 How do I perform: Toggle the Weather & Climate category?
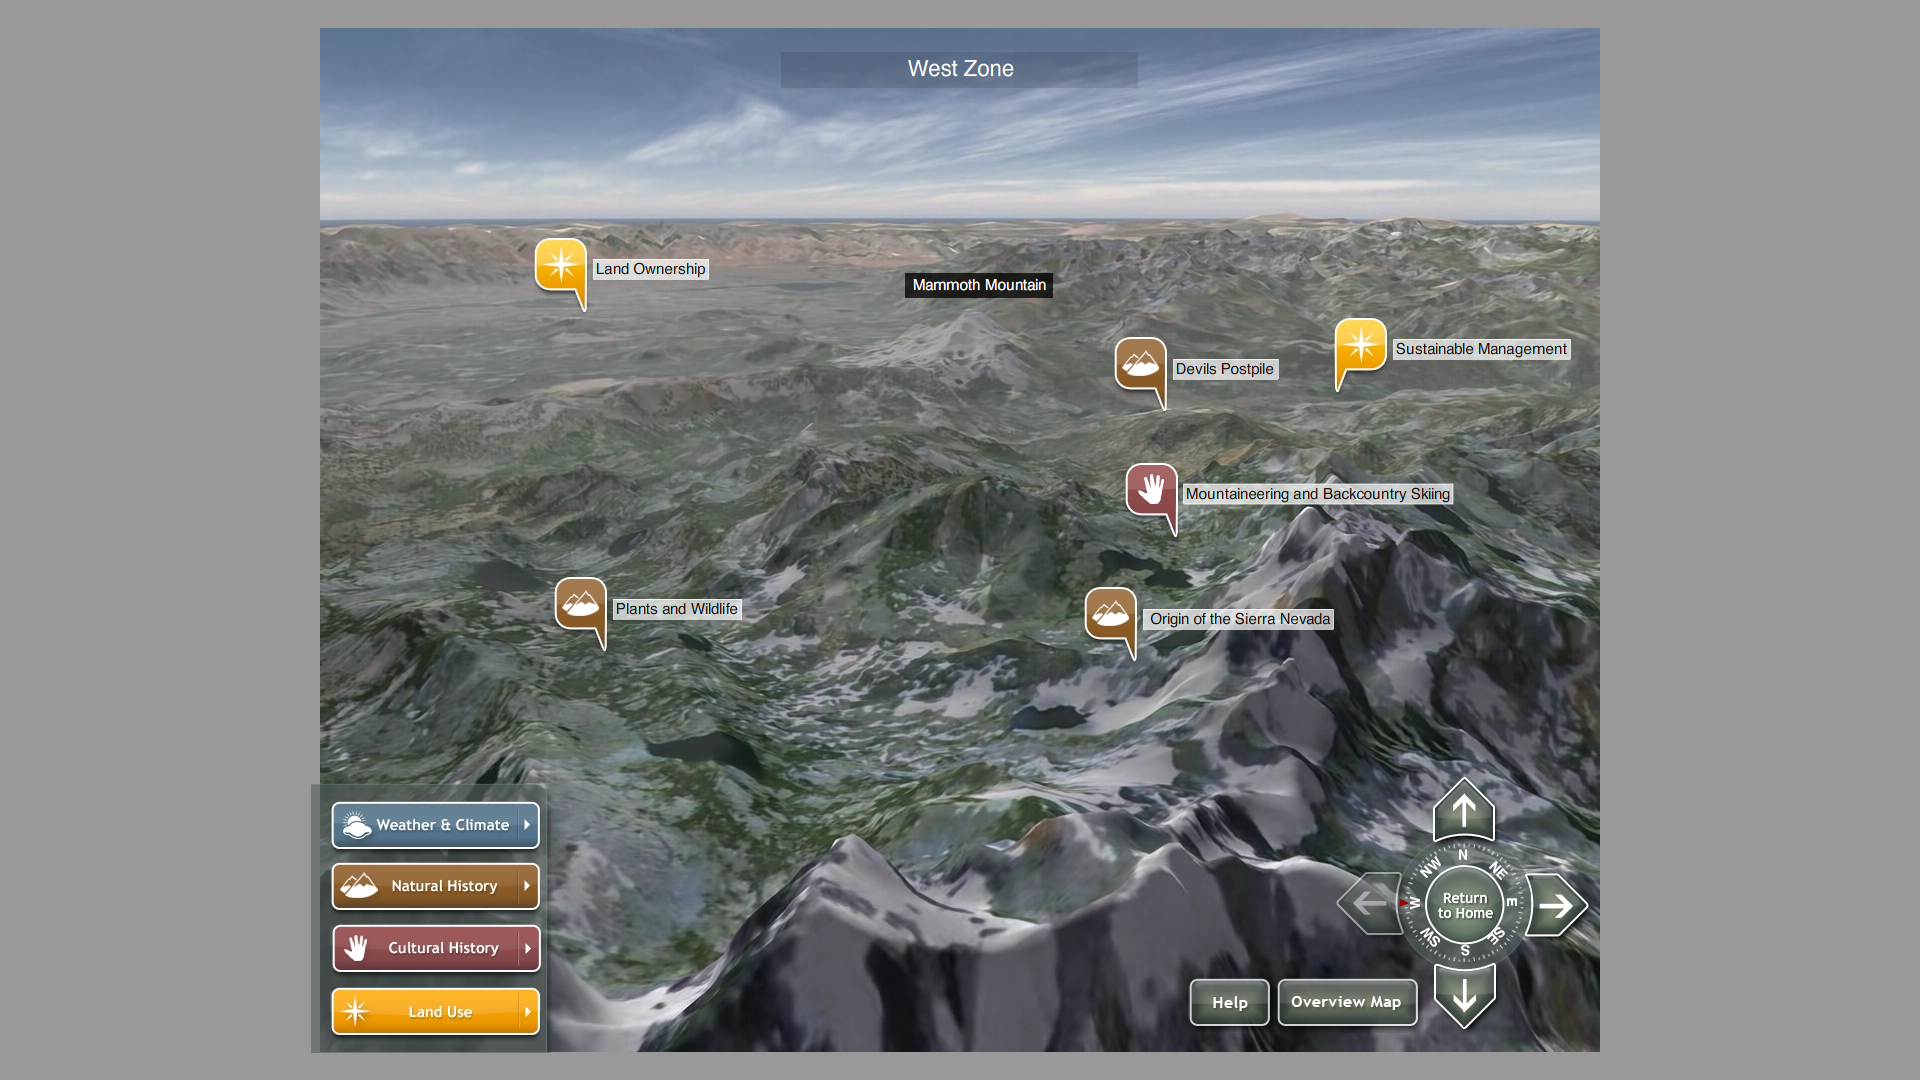[425, 825]
